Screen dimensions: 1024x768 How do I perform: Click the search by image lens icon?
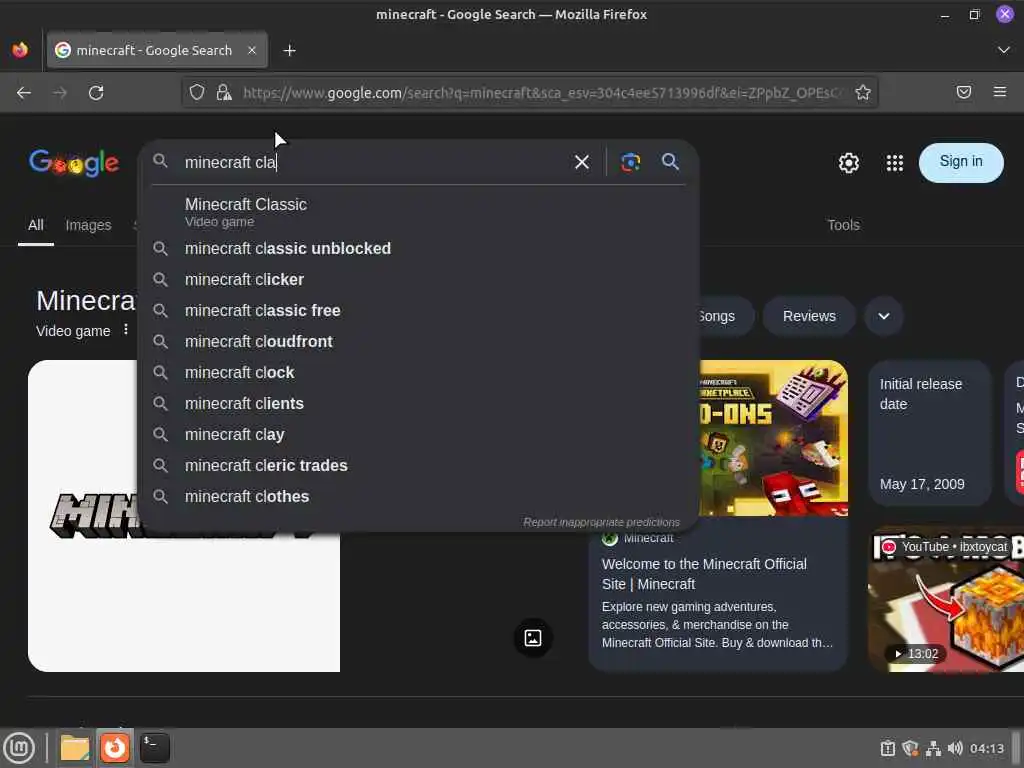[630, 162]
